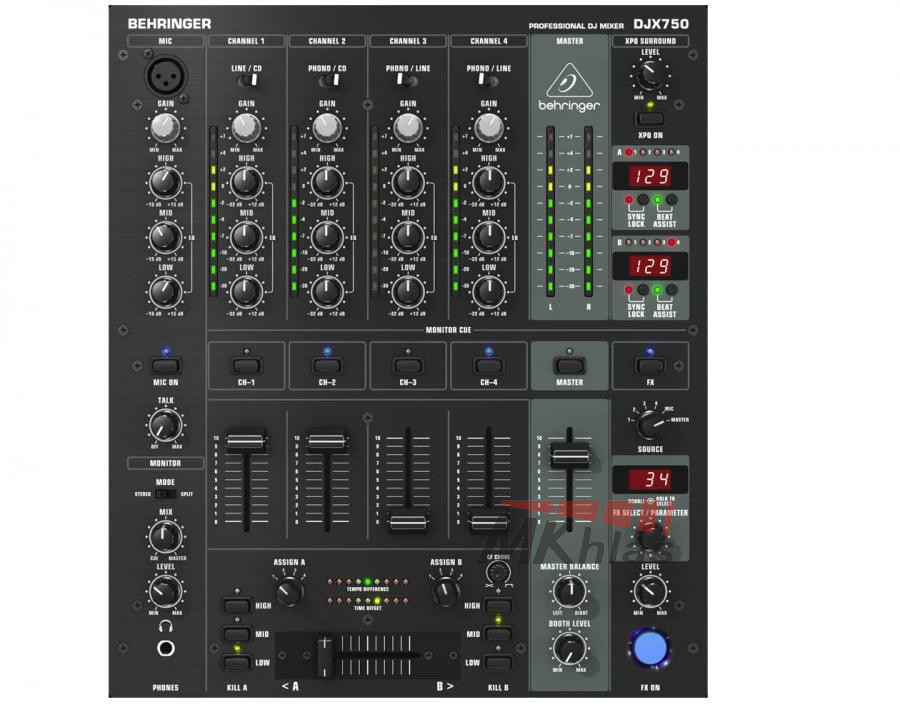Toggle Channel 3 PHONO / LINE switch
Image resolution: width=900 pixels, height=707 pixels.
(x=406, y=81)
